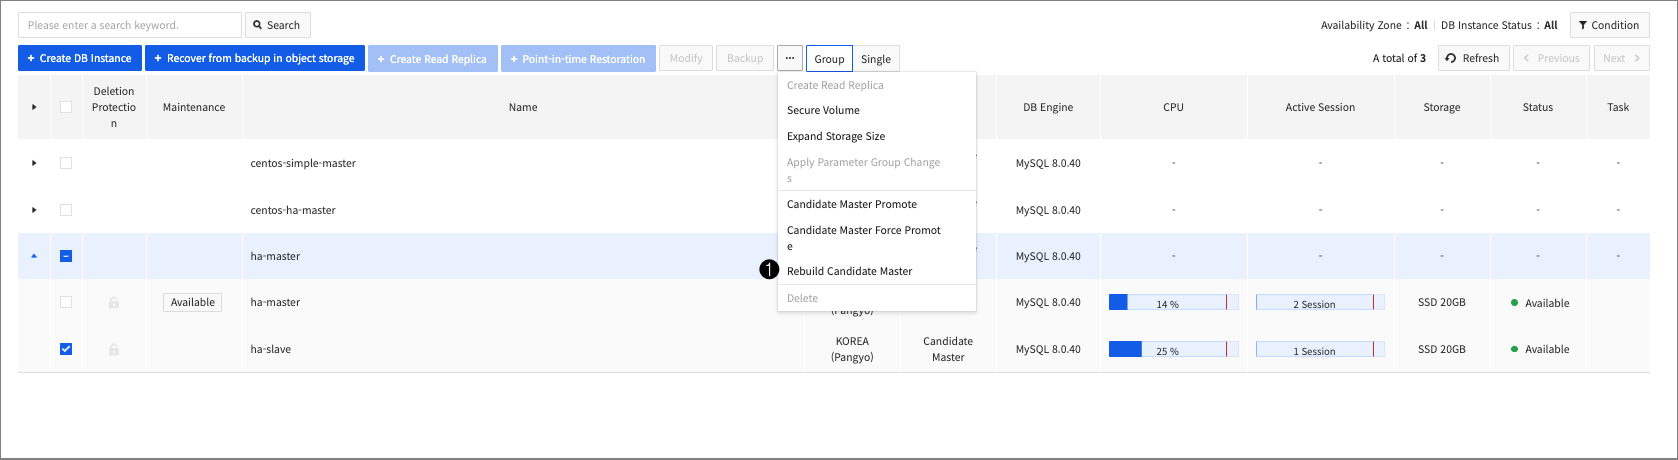Click the Storage column header

click(x=1442, y=107)
